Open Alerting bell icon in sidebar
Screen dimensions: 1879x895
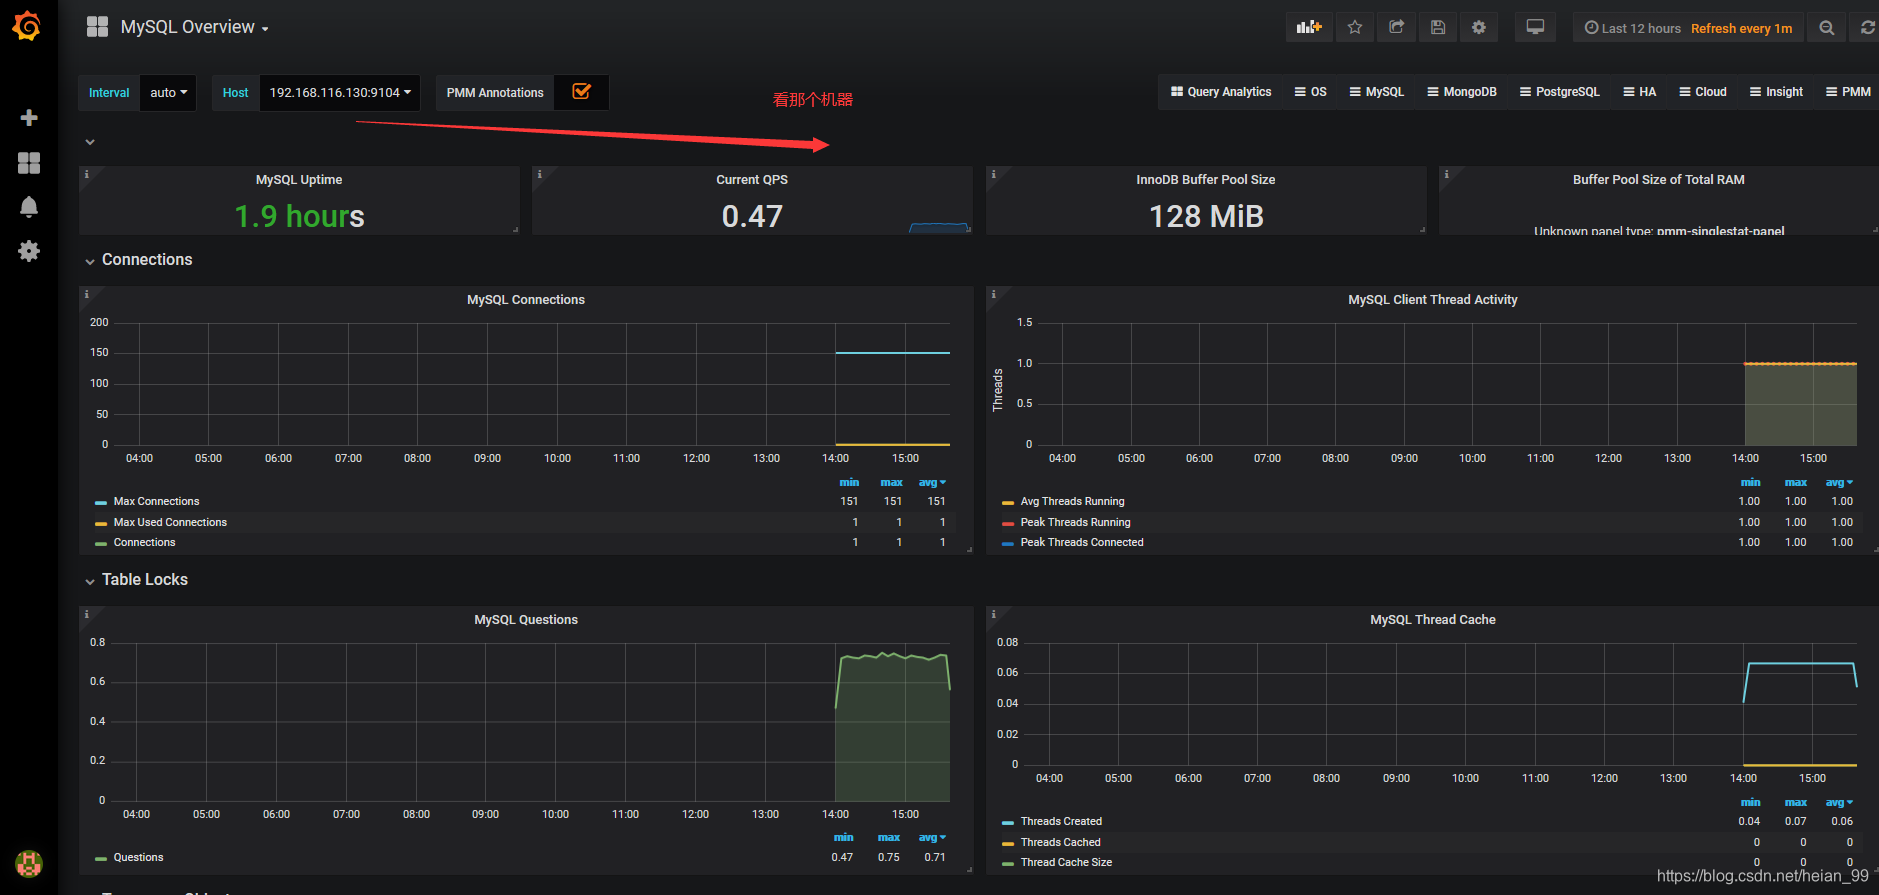[x=29, y=207]
